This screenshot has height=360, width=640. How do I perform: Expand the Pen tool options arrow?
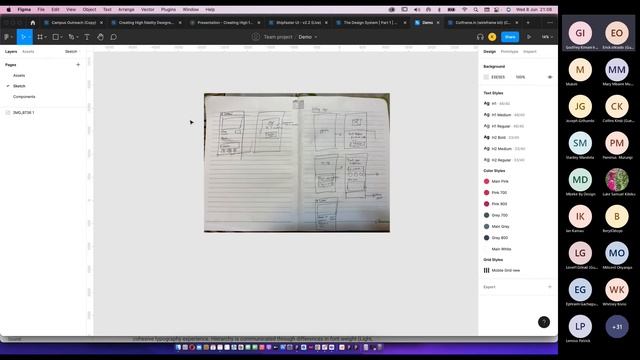click(x=77, y=37)
